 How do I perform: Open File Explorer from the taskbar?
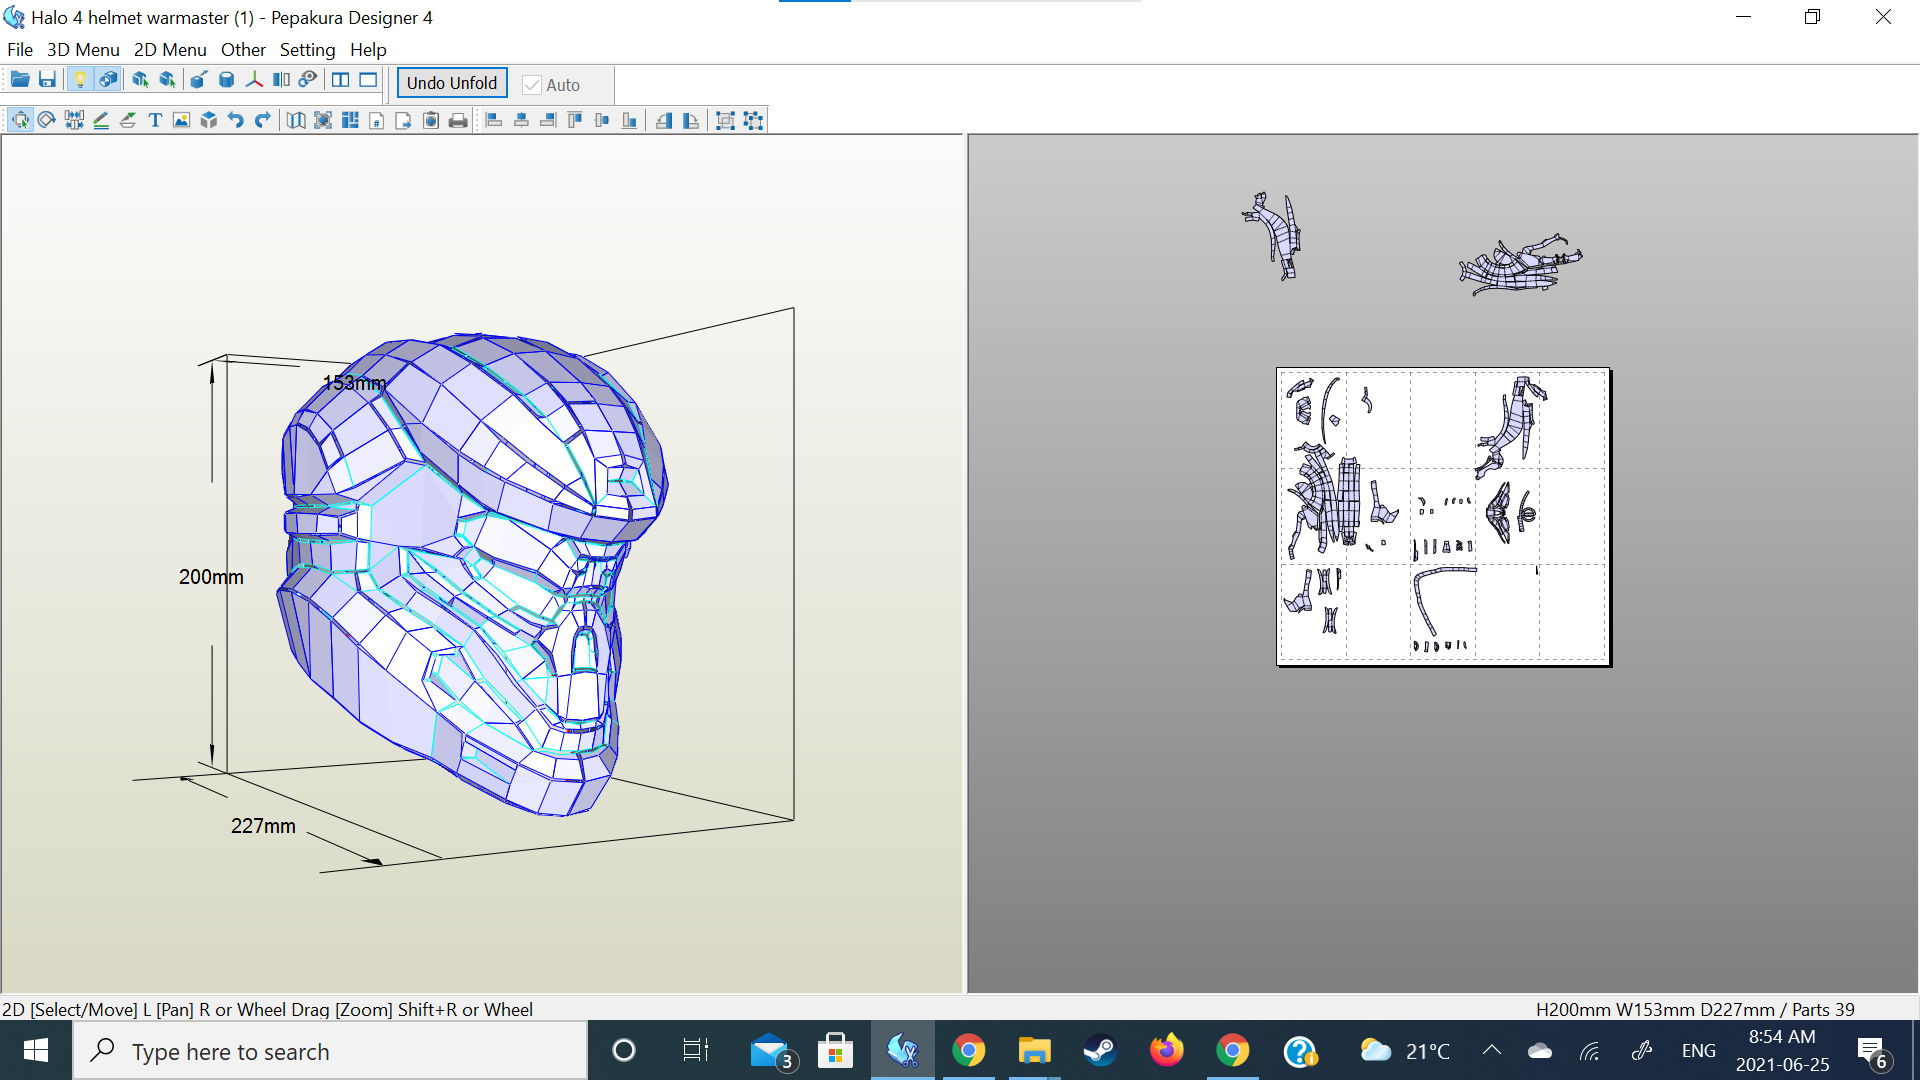(x=1034, y=1051)
